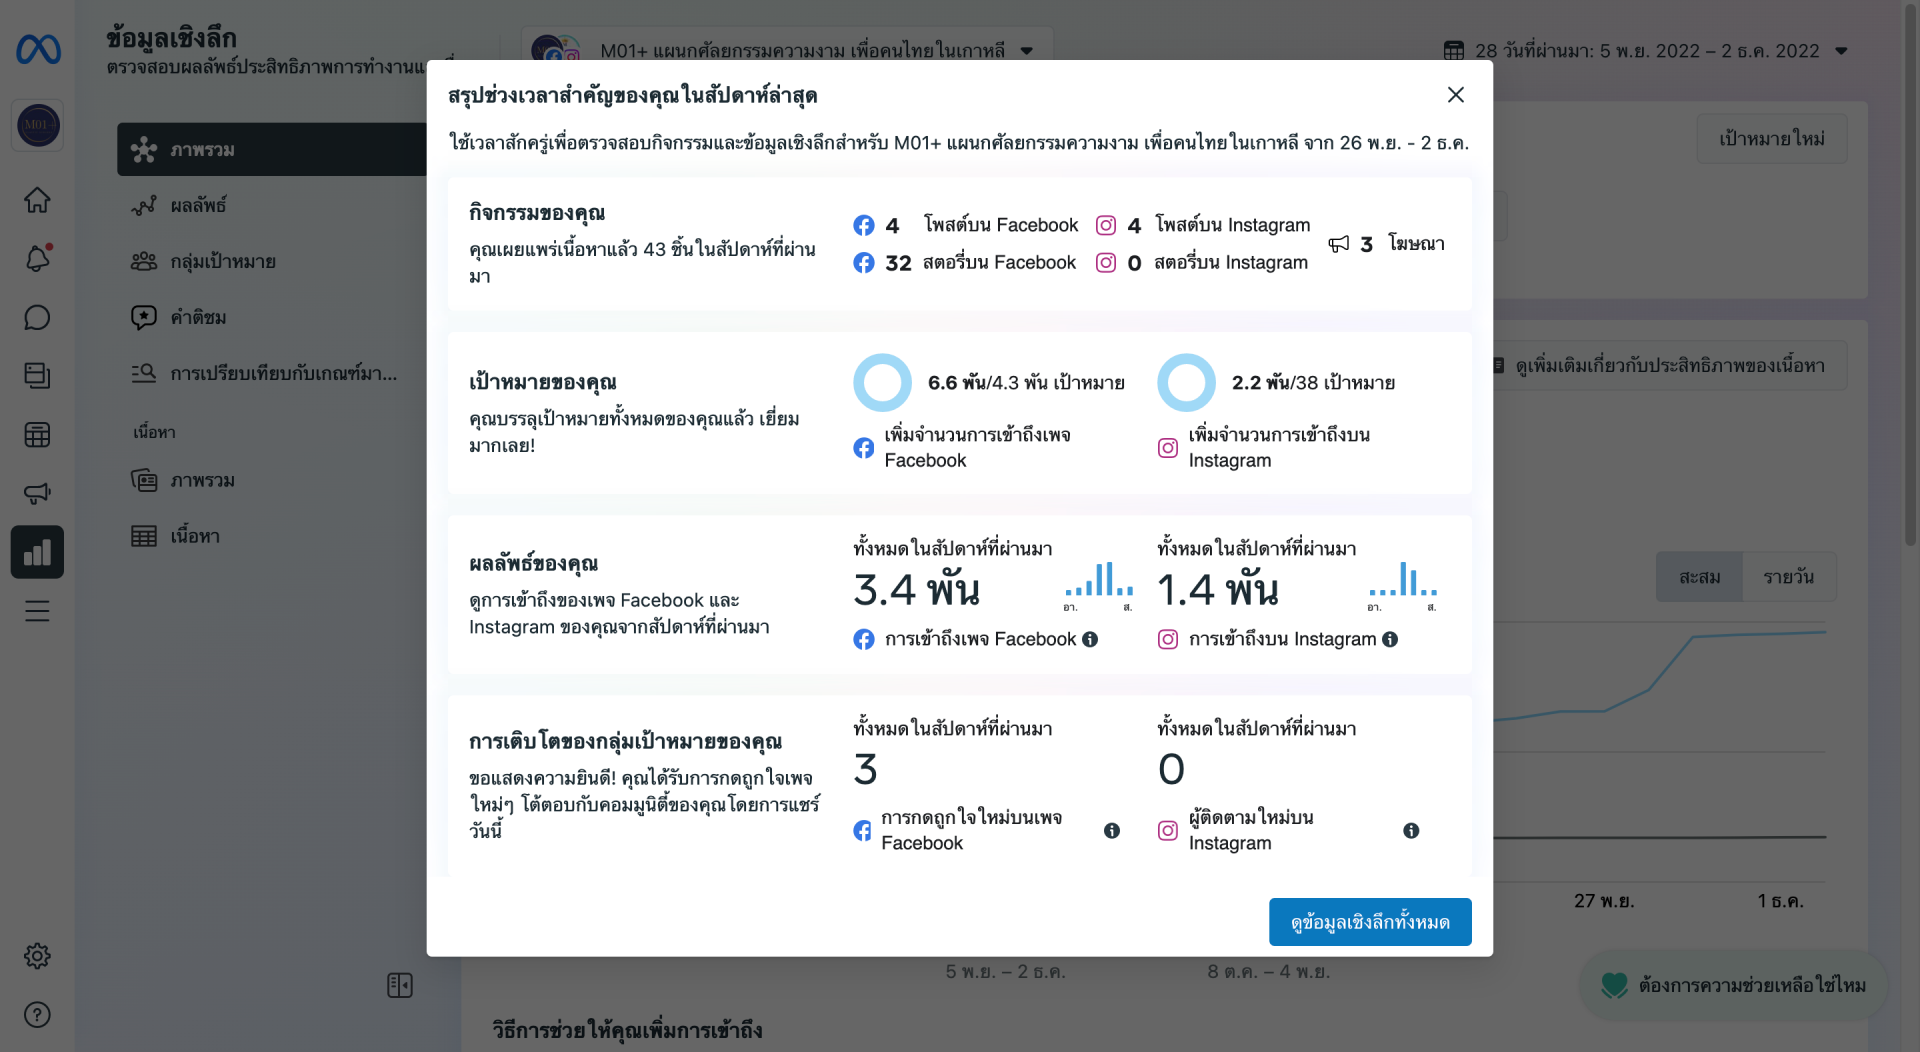Open the Ads megaphone sidebar icon
This screenshot has height=1052, width=1920.
37,493
